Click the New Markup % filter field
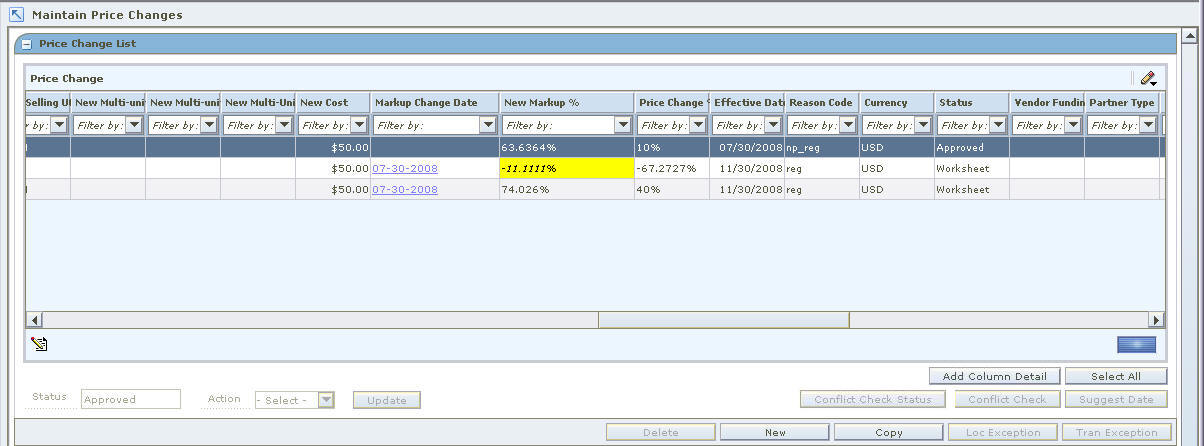The height and width of the screenshot is (446, 1204). click(x=557, y=125)
